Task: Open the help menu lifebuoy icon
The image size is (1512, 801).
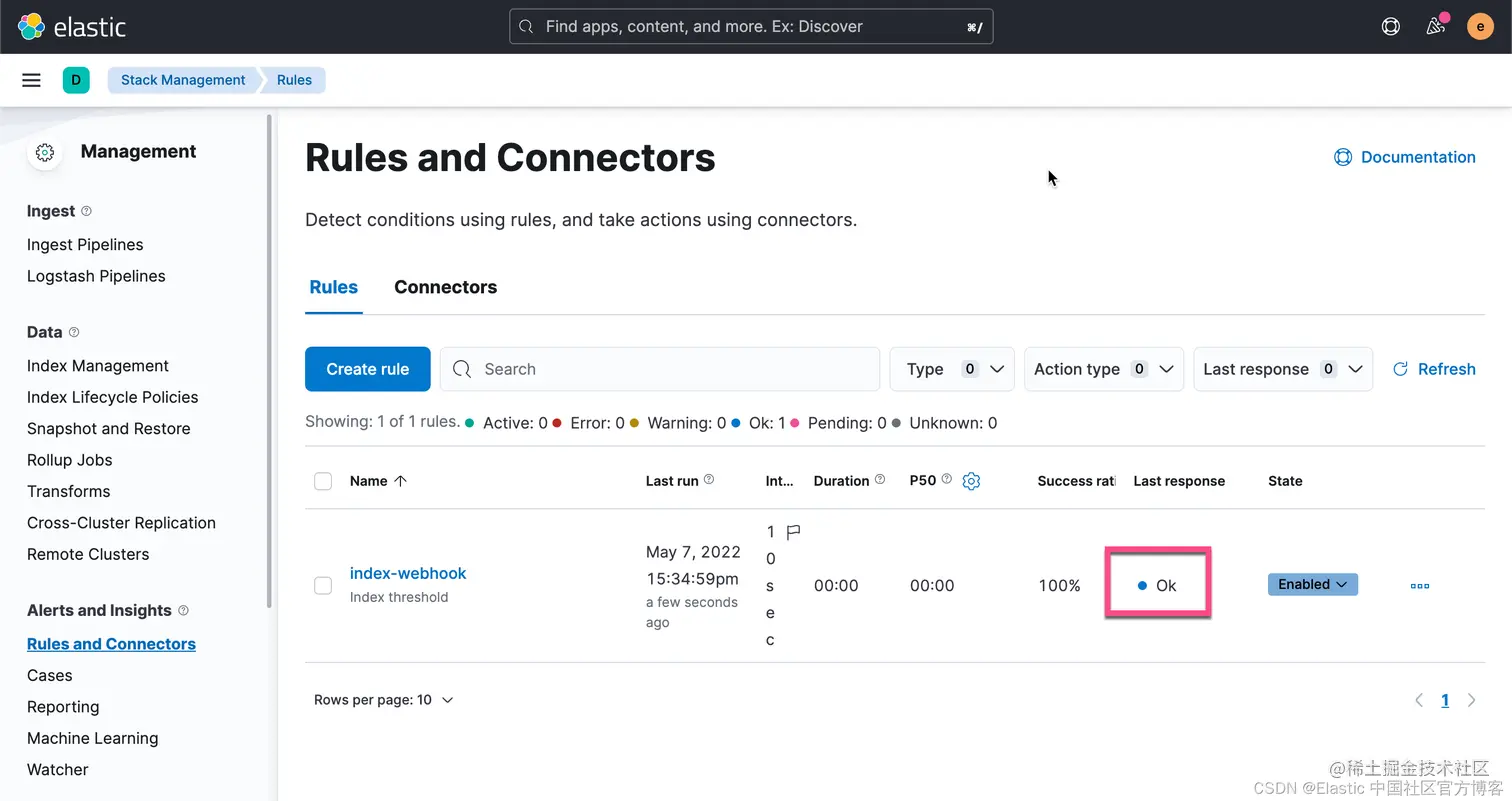Action: click(x=1390, y=27)
